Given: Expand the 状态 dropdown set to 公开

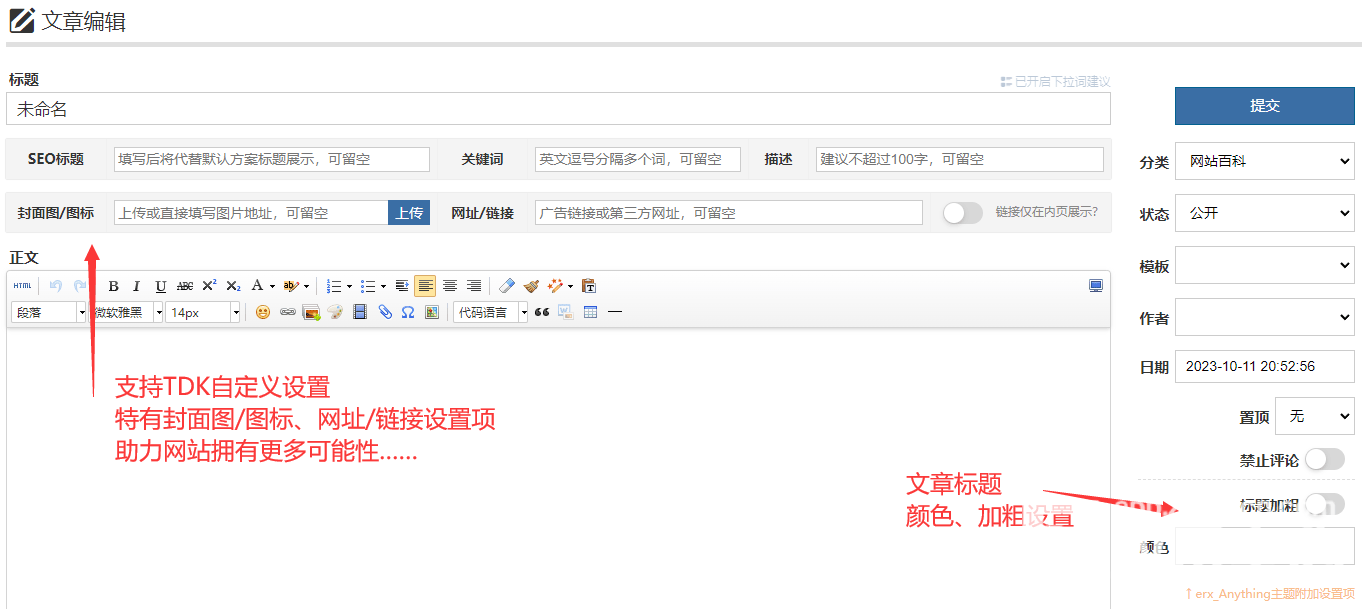Looking at the screenshot, I should 1264,213.
